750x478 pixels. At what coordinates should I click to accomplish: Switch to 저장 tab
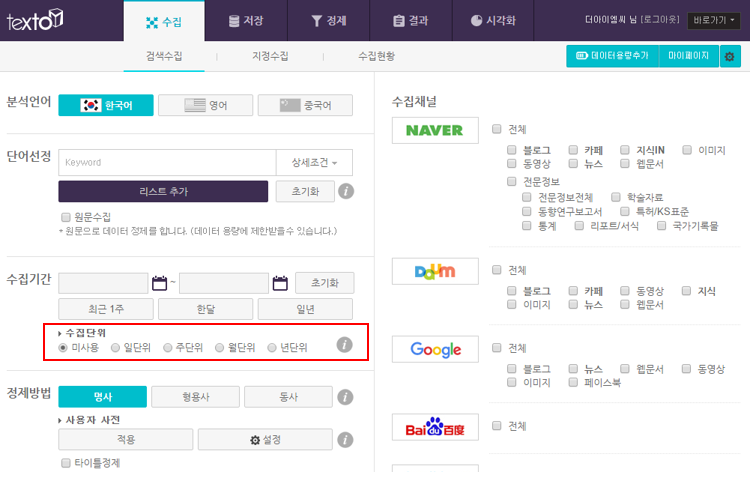click(x=246, y=20)
